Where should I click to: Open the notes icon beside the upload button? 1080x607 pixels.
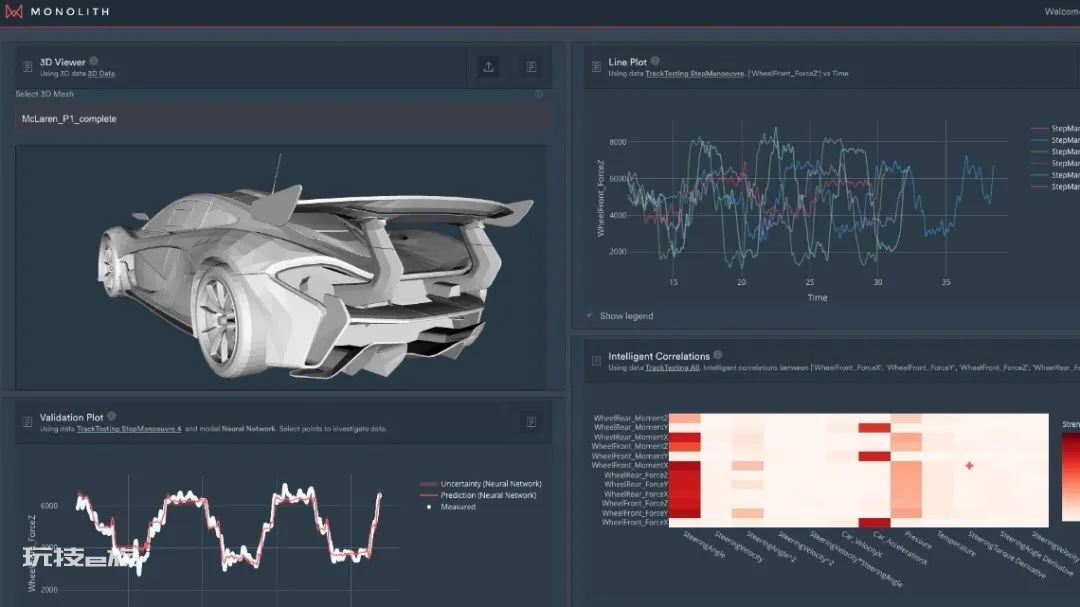531,67
